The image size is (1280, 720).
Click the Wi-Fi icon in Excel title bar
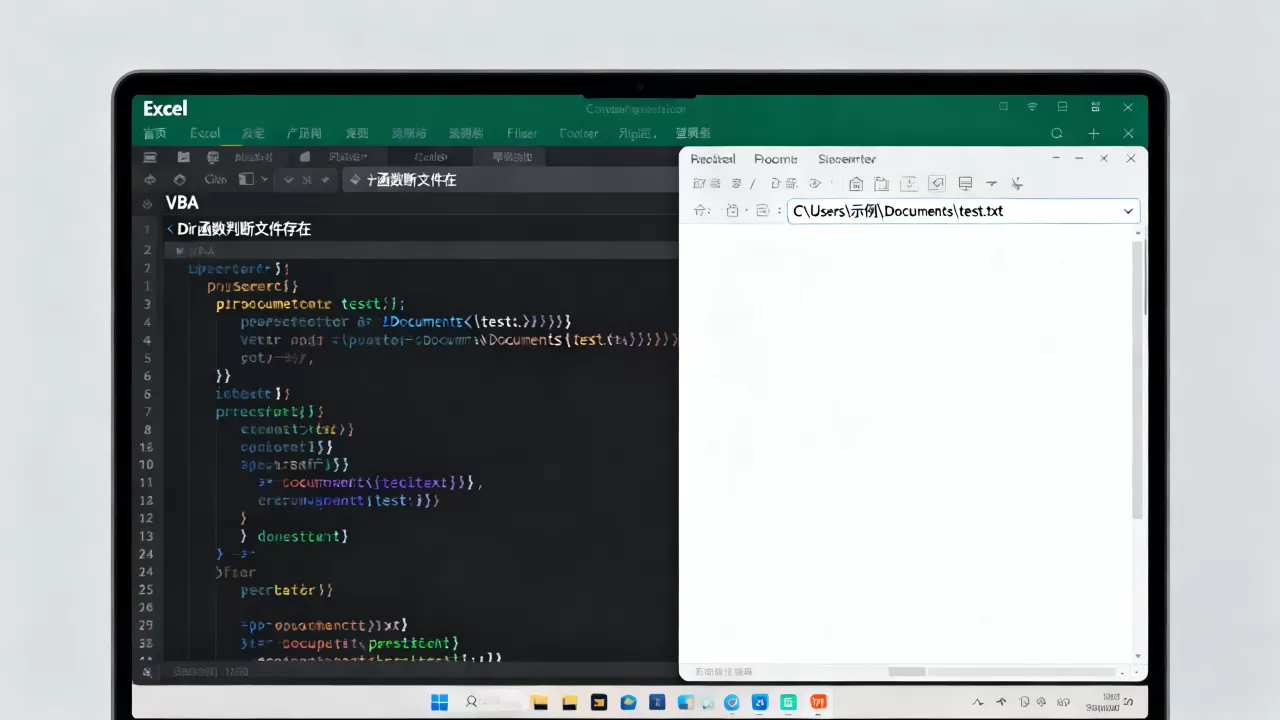[1032, 107]
